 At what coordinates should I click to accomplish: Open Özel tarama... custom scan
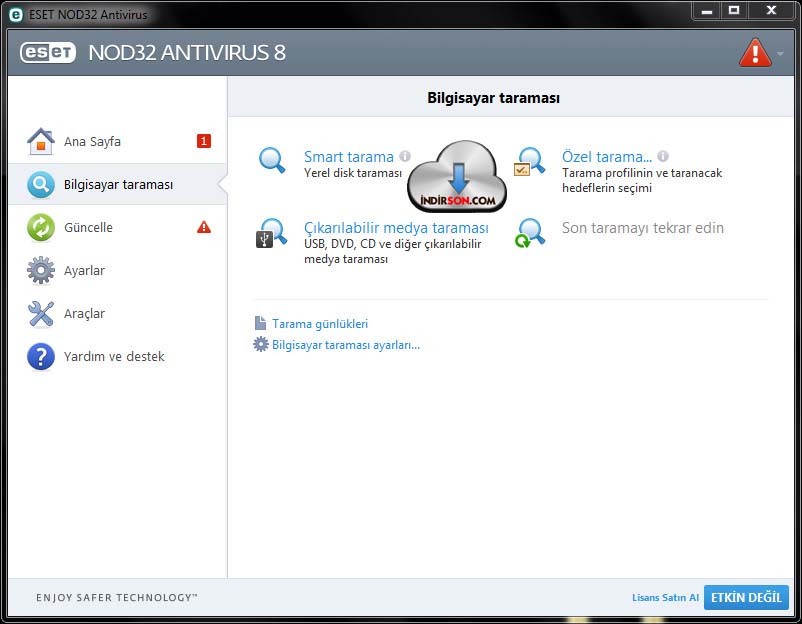(x=607, y=157)
